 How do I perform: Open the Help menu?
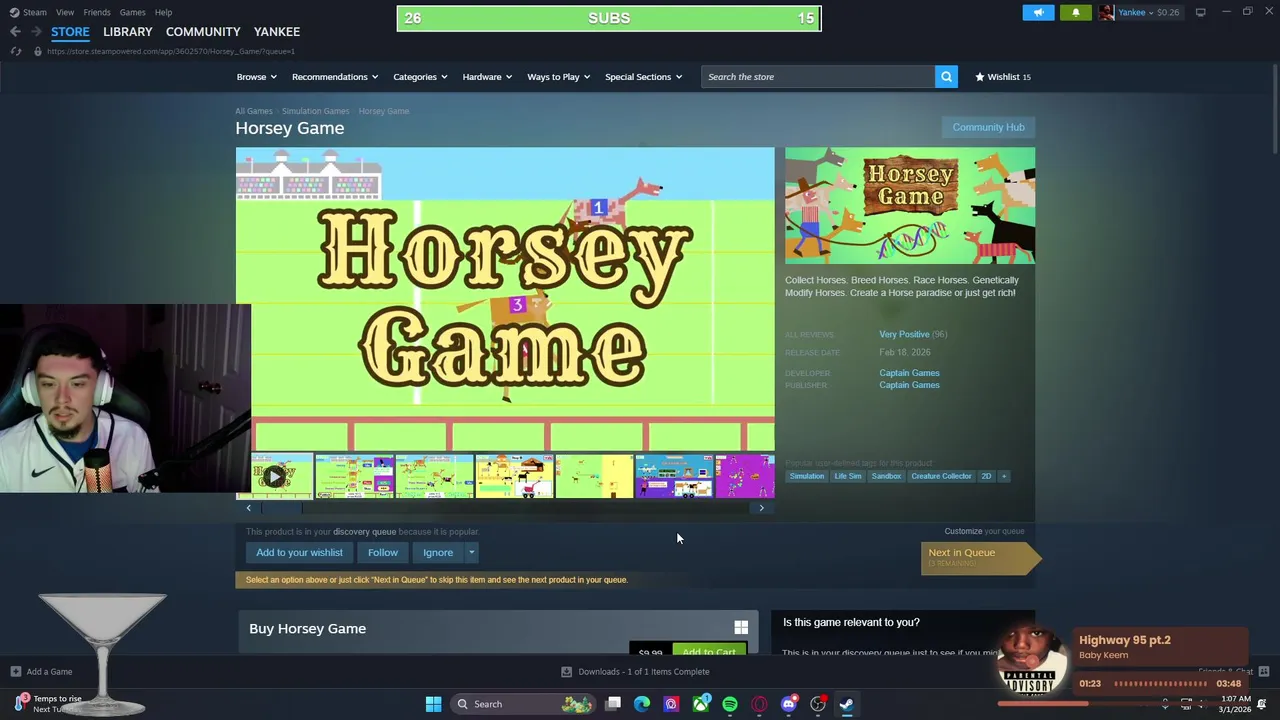tap(163, 12)
